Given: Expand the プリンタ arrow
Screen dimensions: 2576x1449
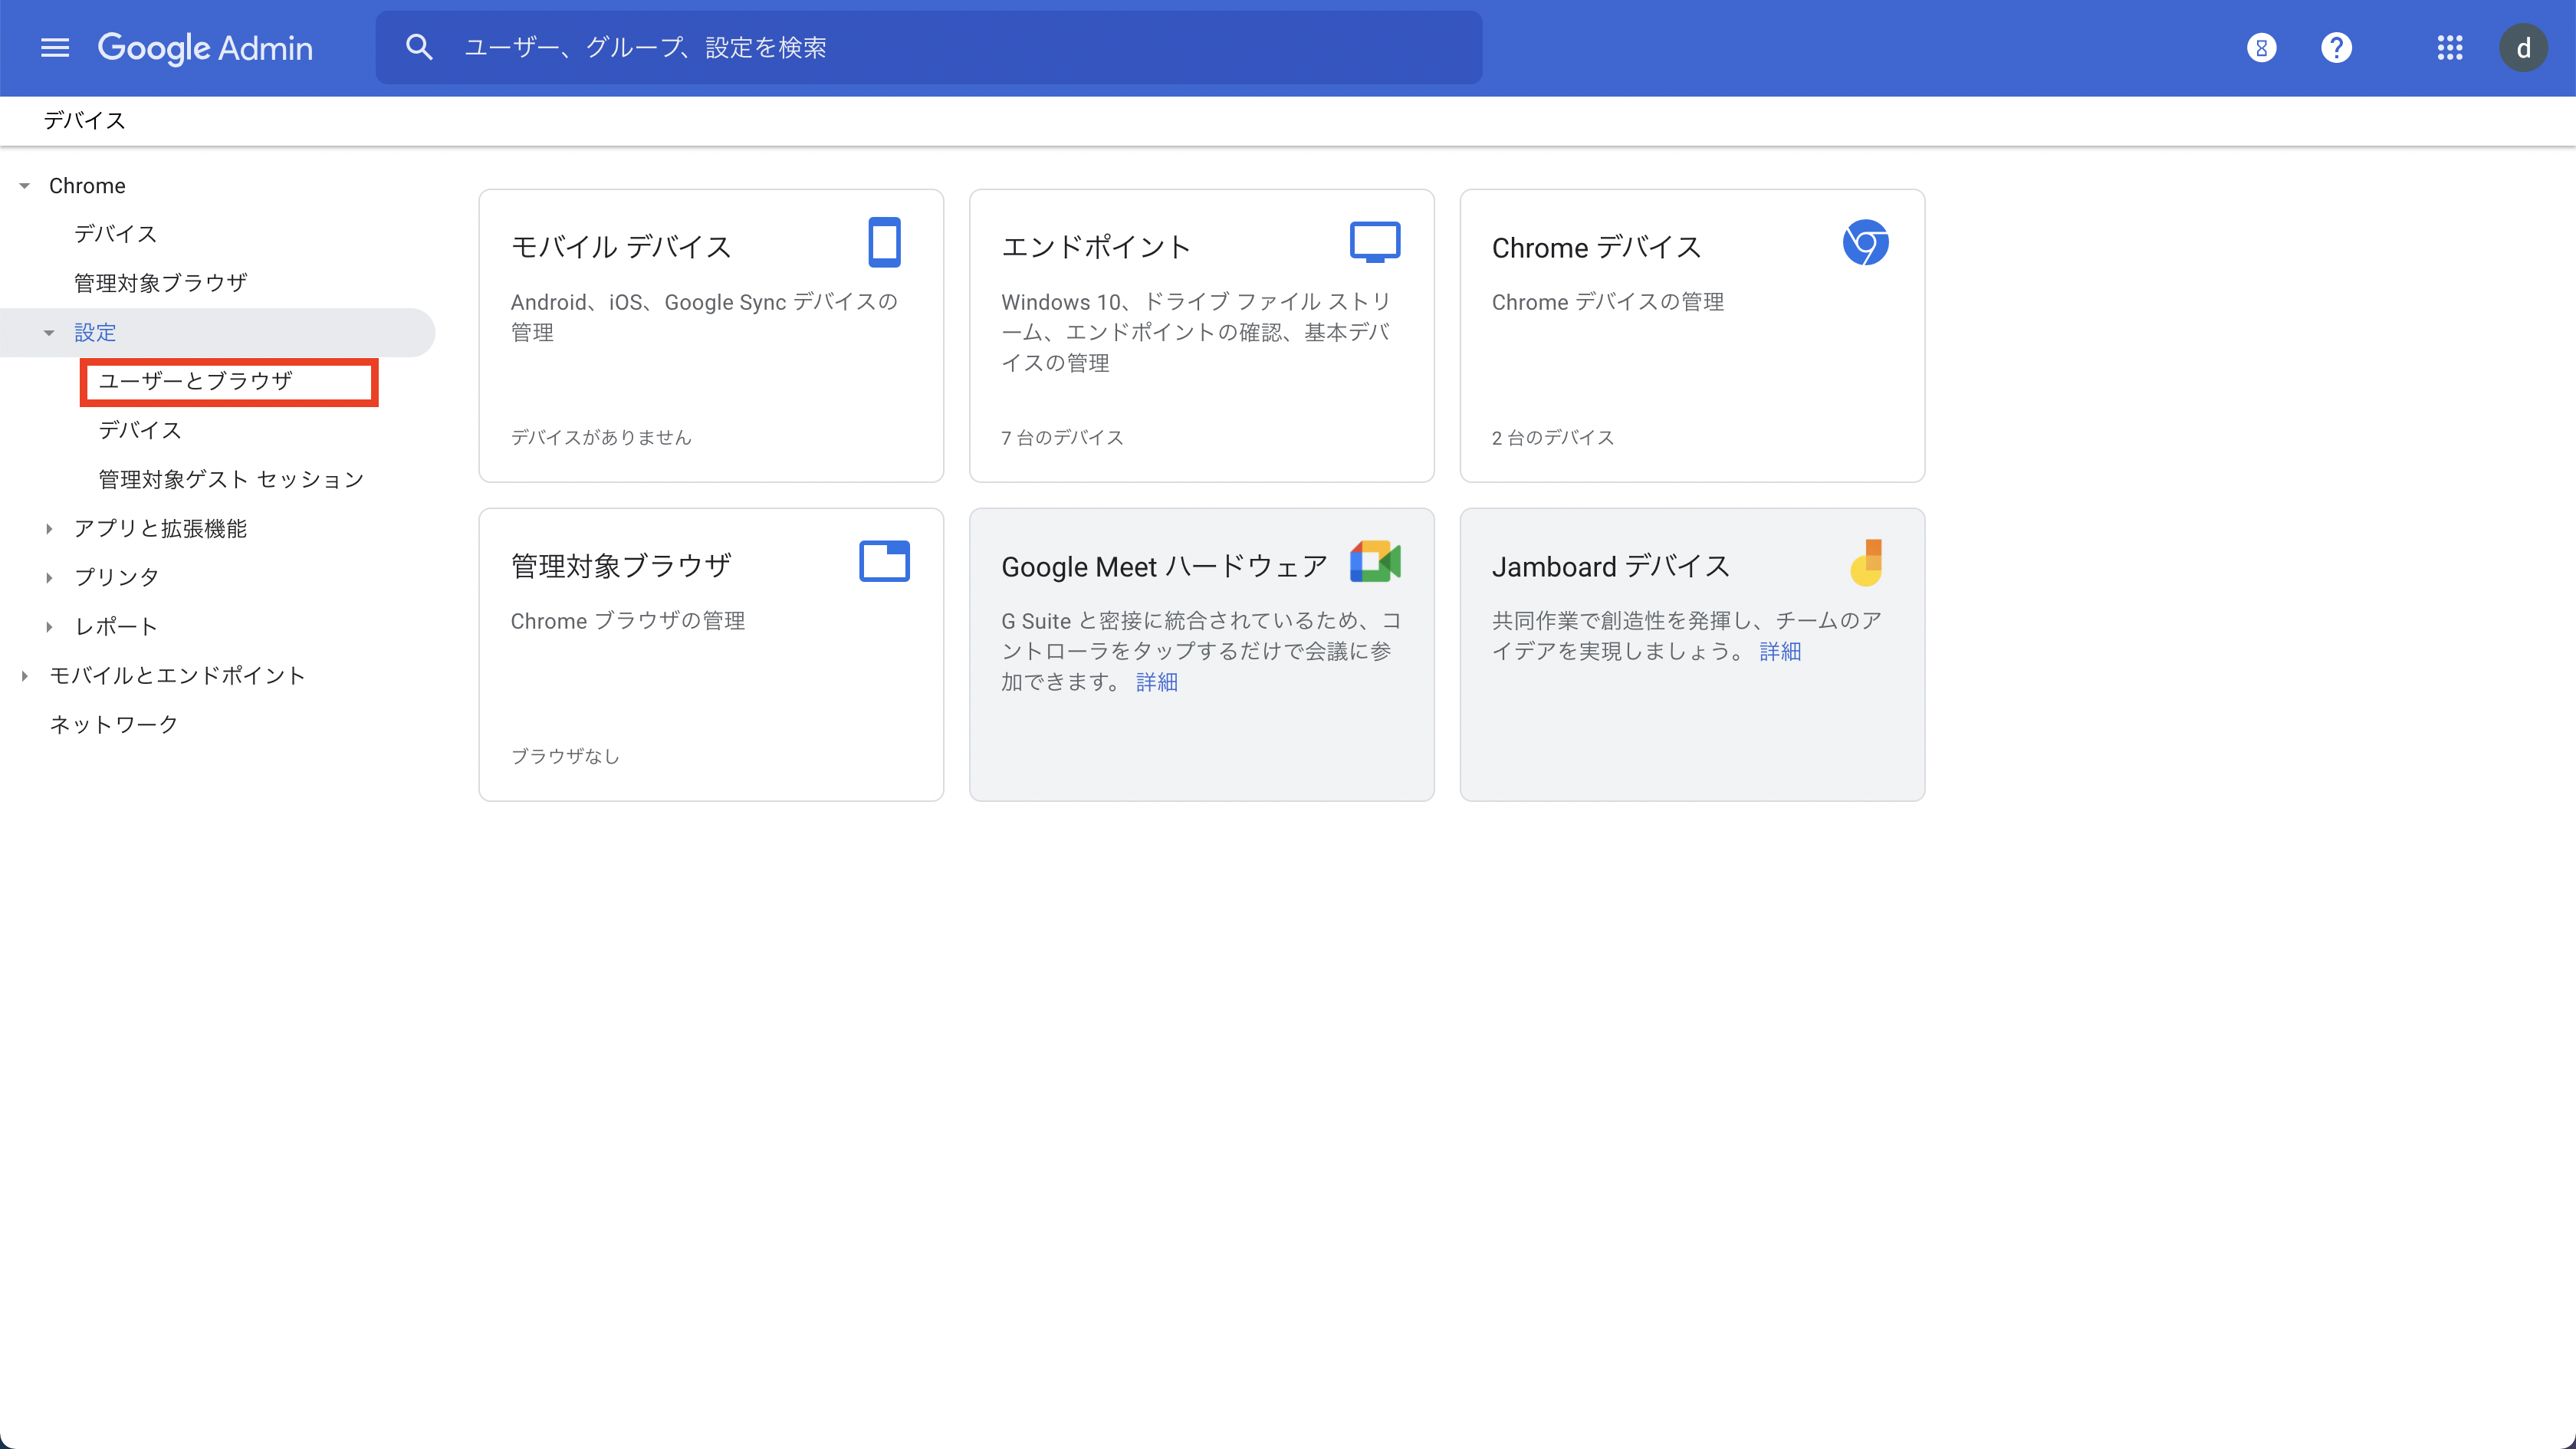Looking at the screenshot, I should click(x=49, y=578).
